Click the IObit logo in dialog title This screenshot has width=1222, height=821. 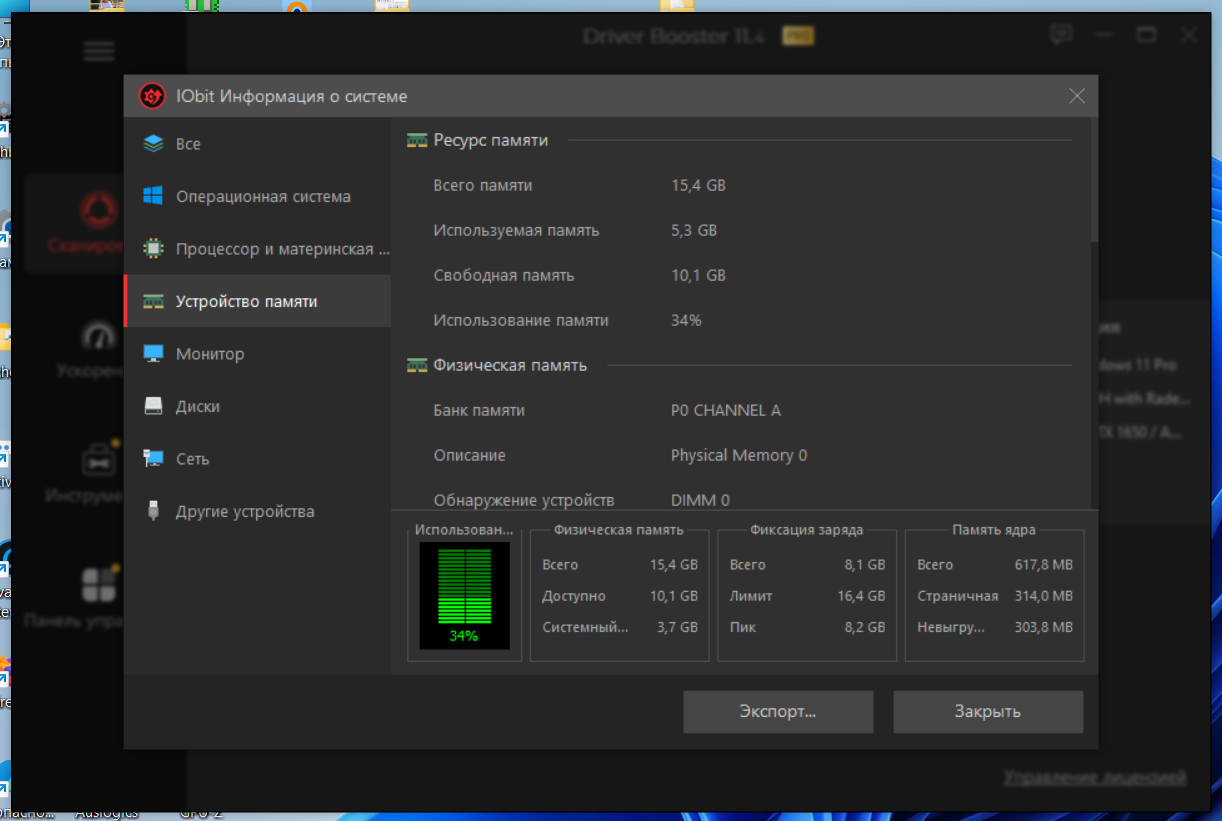151,96
